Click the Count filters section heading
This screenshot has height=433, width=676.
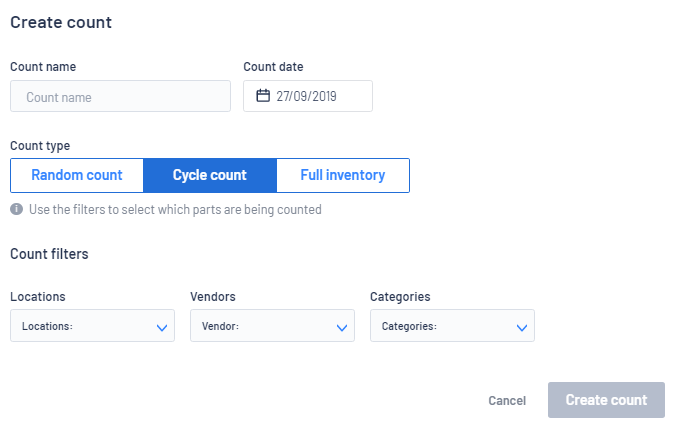49,254
